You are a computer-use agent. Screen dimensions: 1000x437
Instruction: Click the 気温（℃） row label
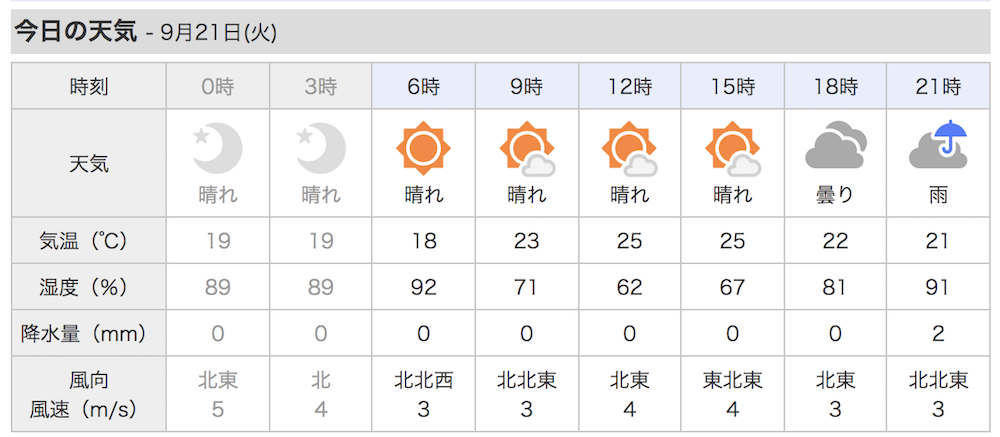[x=89, y=241]
